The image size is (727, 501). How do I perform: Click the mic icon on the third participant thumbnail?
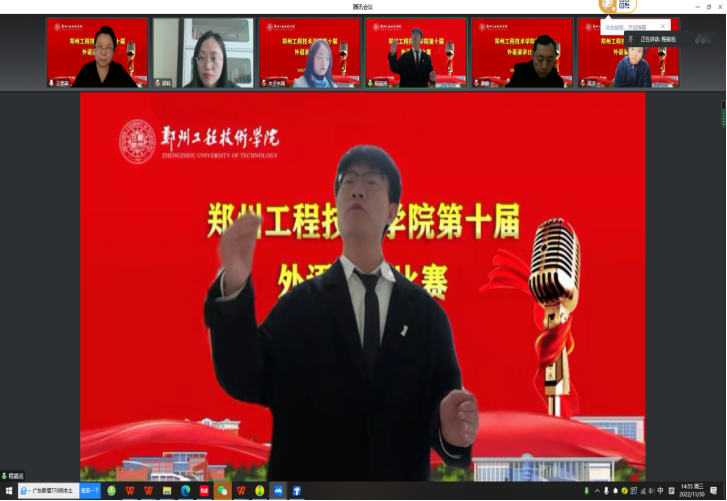(x=264, y=83)
